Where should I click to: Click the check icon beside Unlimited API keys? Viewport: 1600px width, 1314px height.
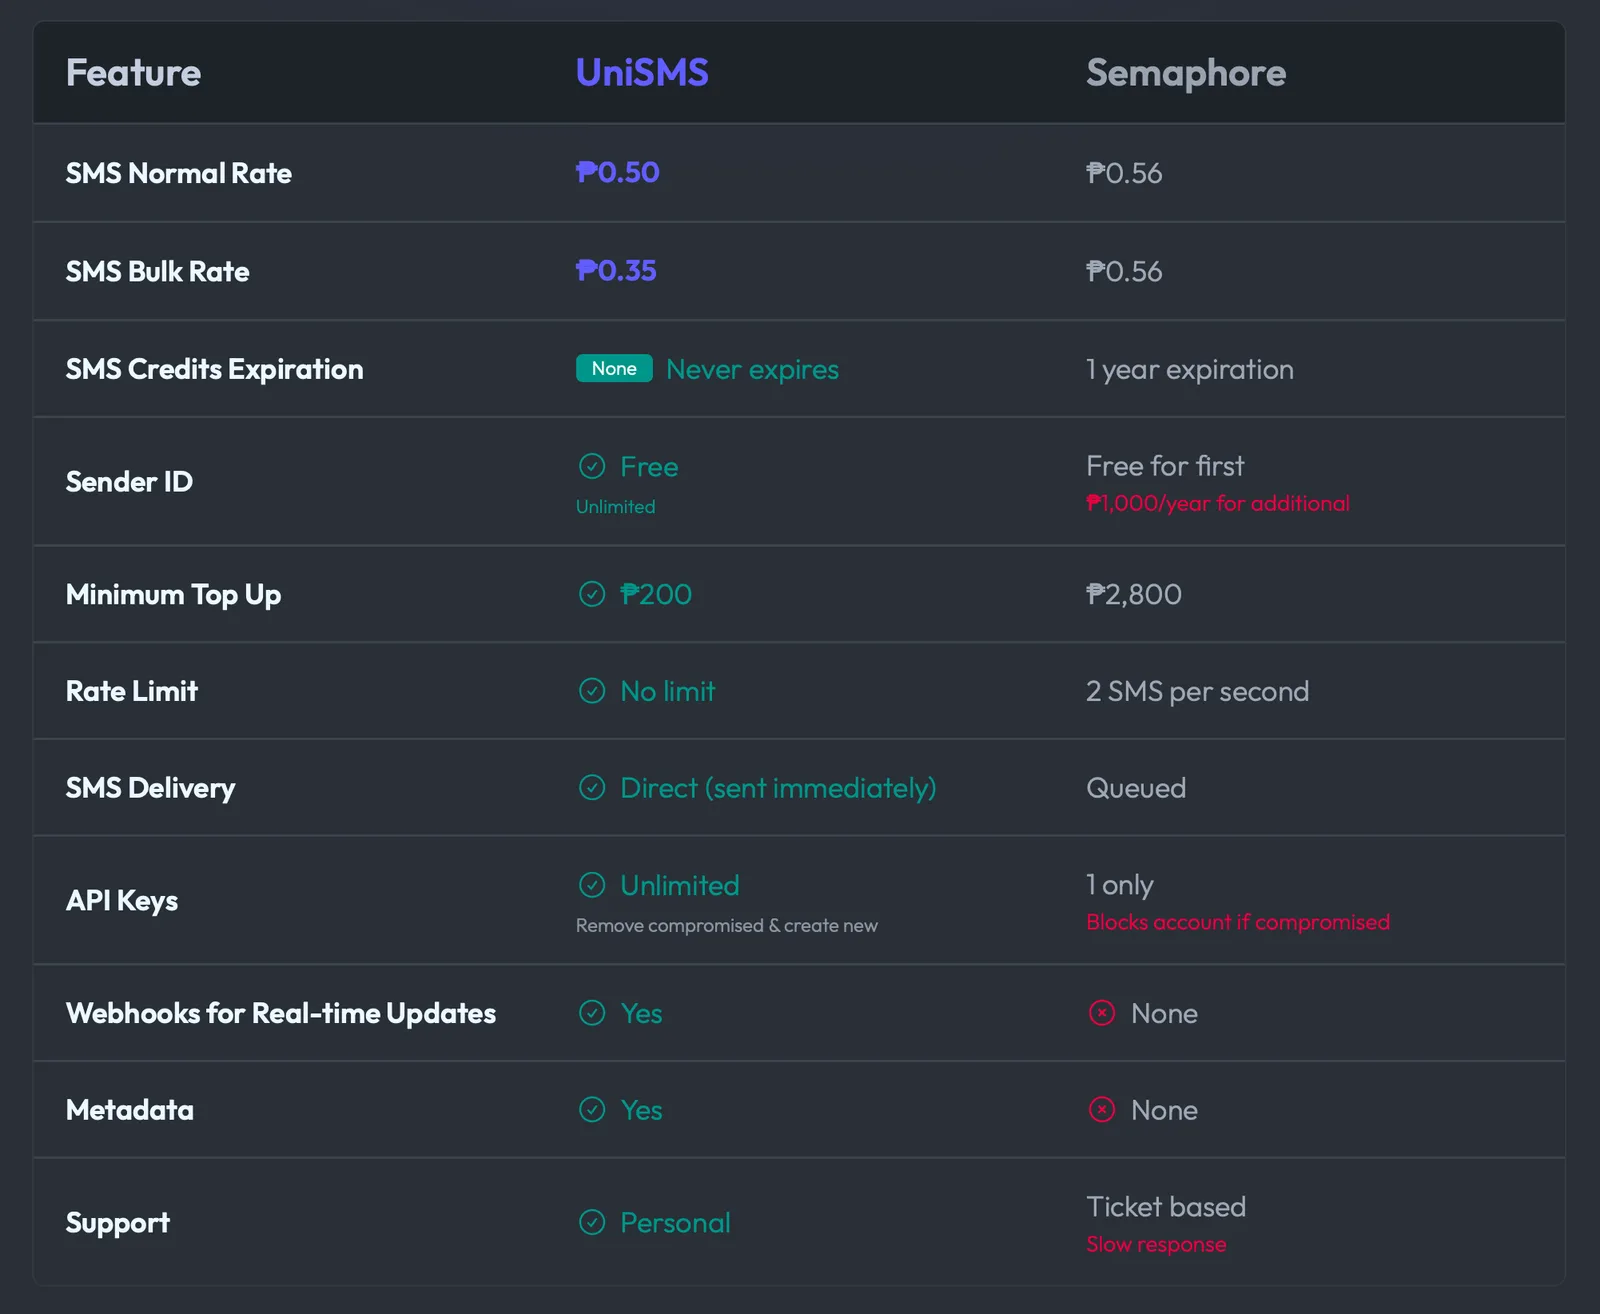592,885
